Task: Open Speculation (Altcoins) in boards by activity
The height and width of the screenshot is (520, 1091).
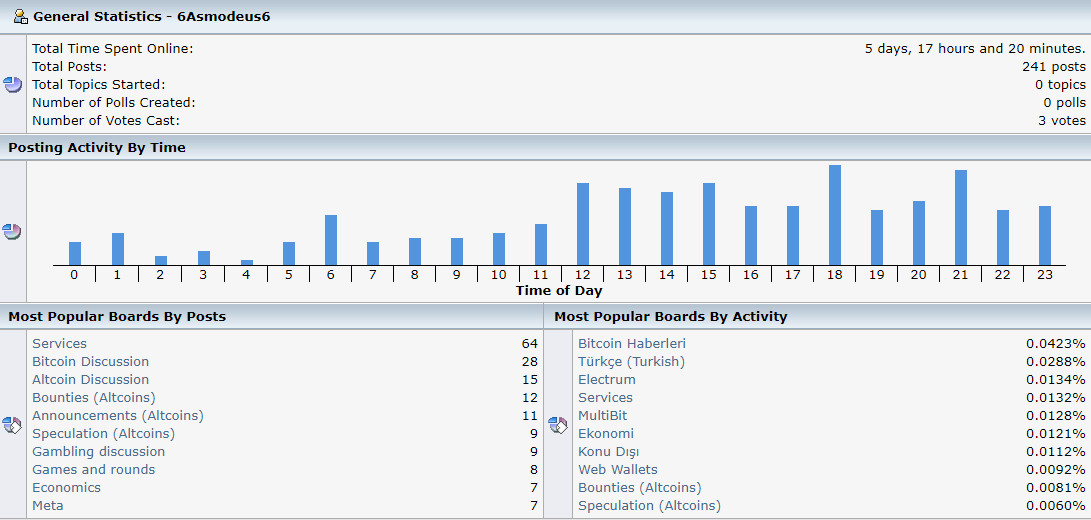Action: pyautogui.click(x=650, y=505)
